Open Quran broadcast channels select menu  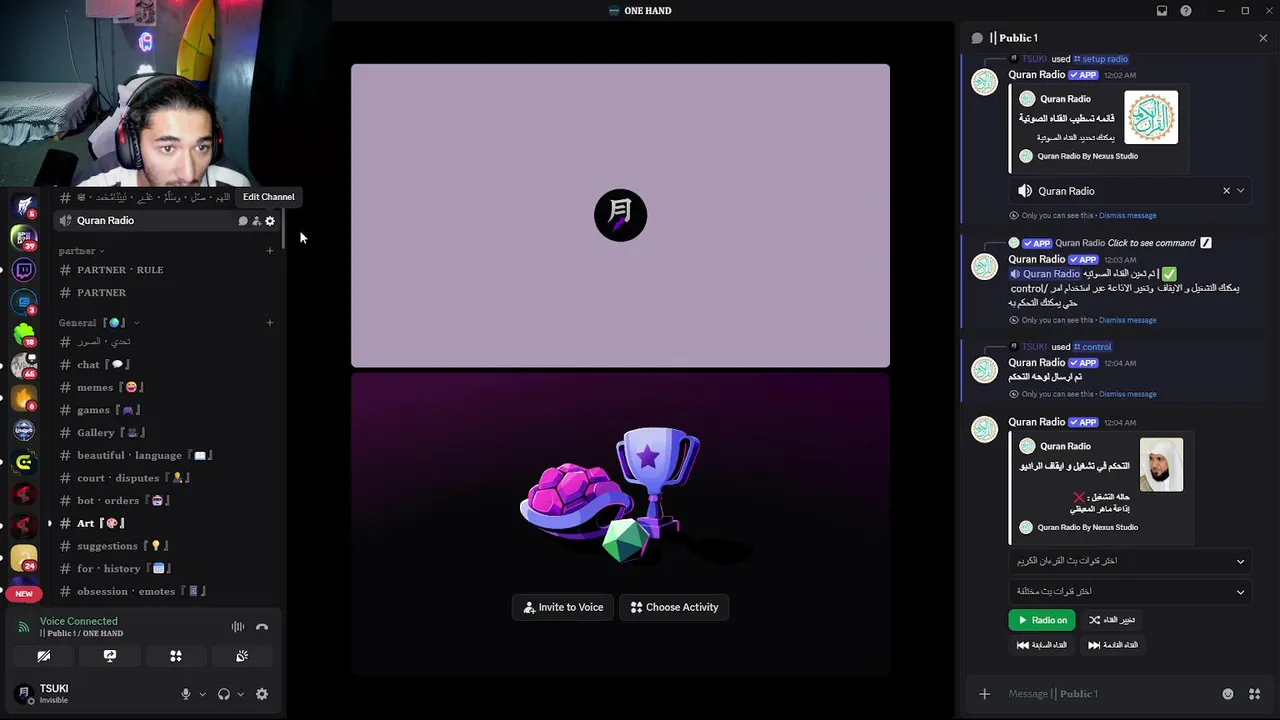click(1130, 561)
